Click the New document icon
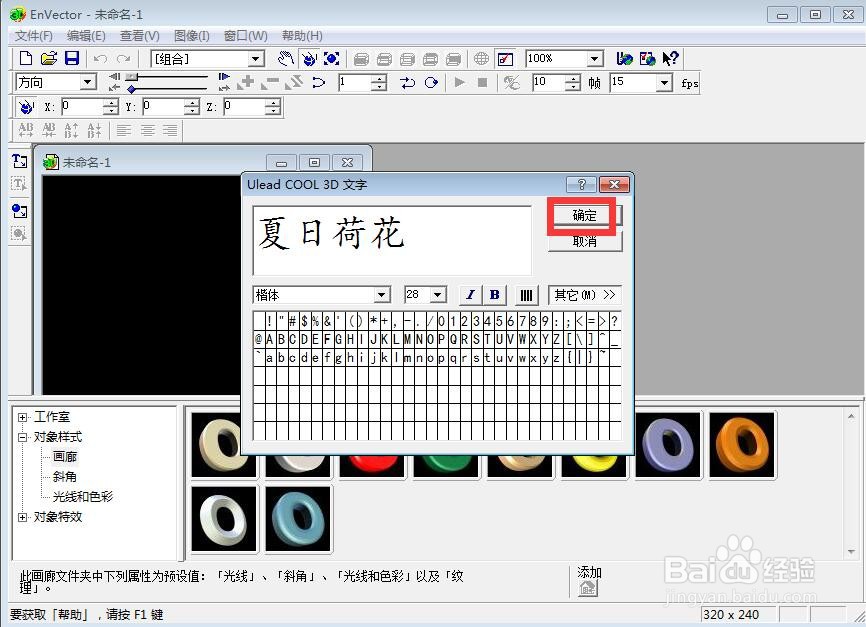Image resolution: width=866 pixels, height=627 pixels. point(25,59)
